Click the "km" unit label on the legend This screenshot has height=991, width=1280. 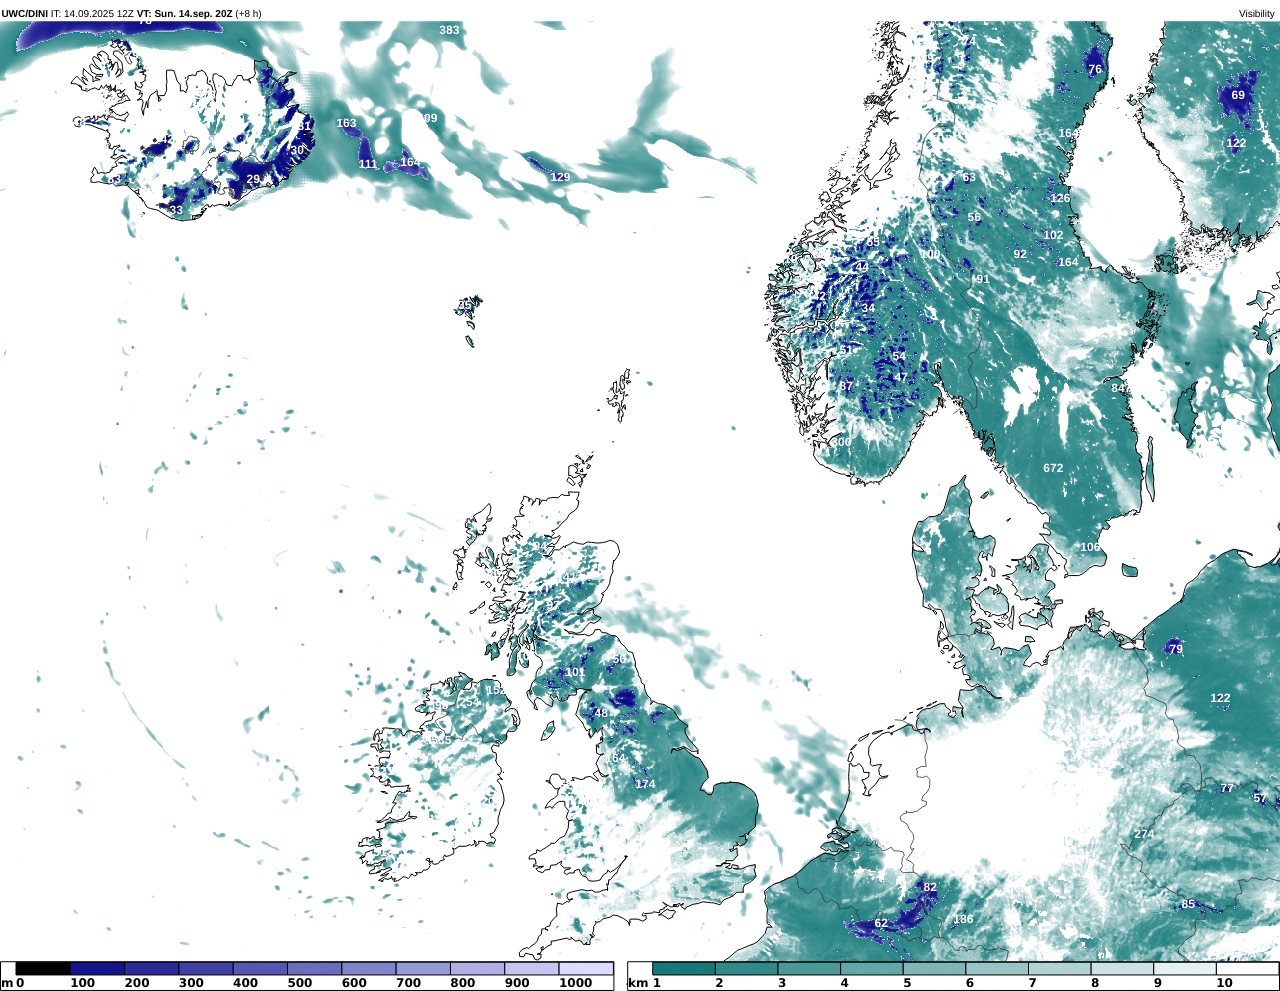click(637, 983)
